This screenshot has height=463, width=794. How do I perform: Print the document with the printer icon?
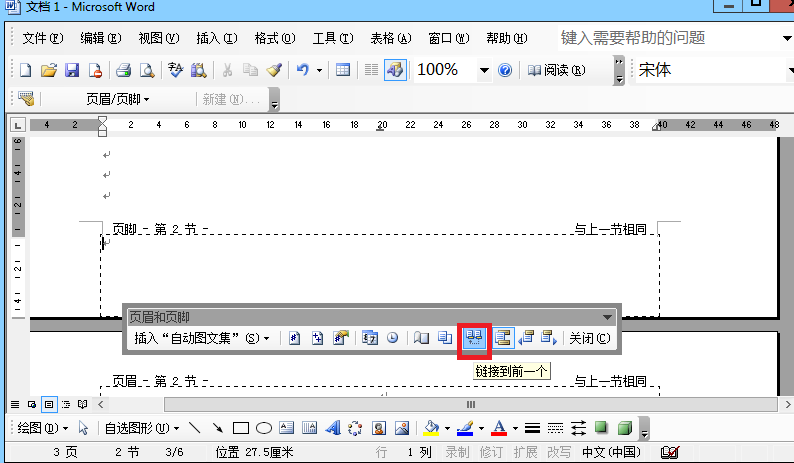tap(123, 70)
